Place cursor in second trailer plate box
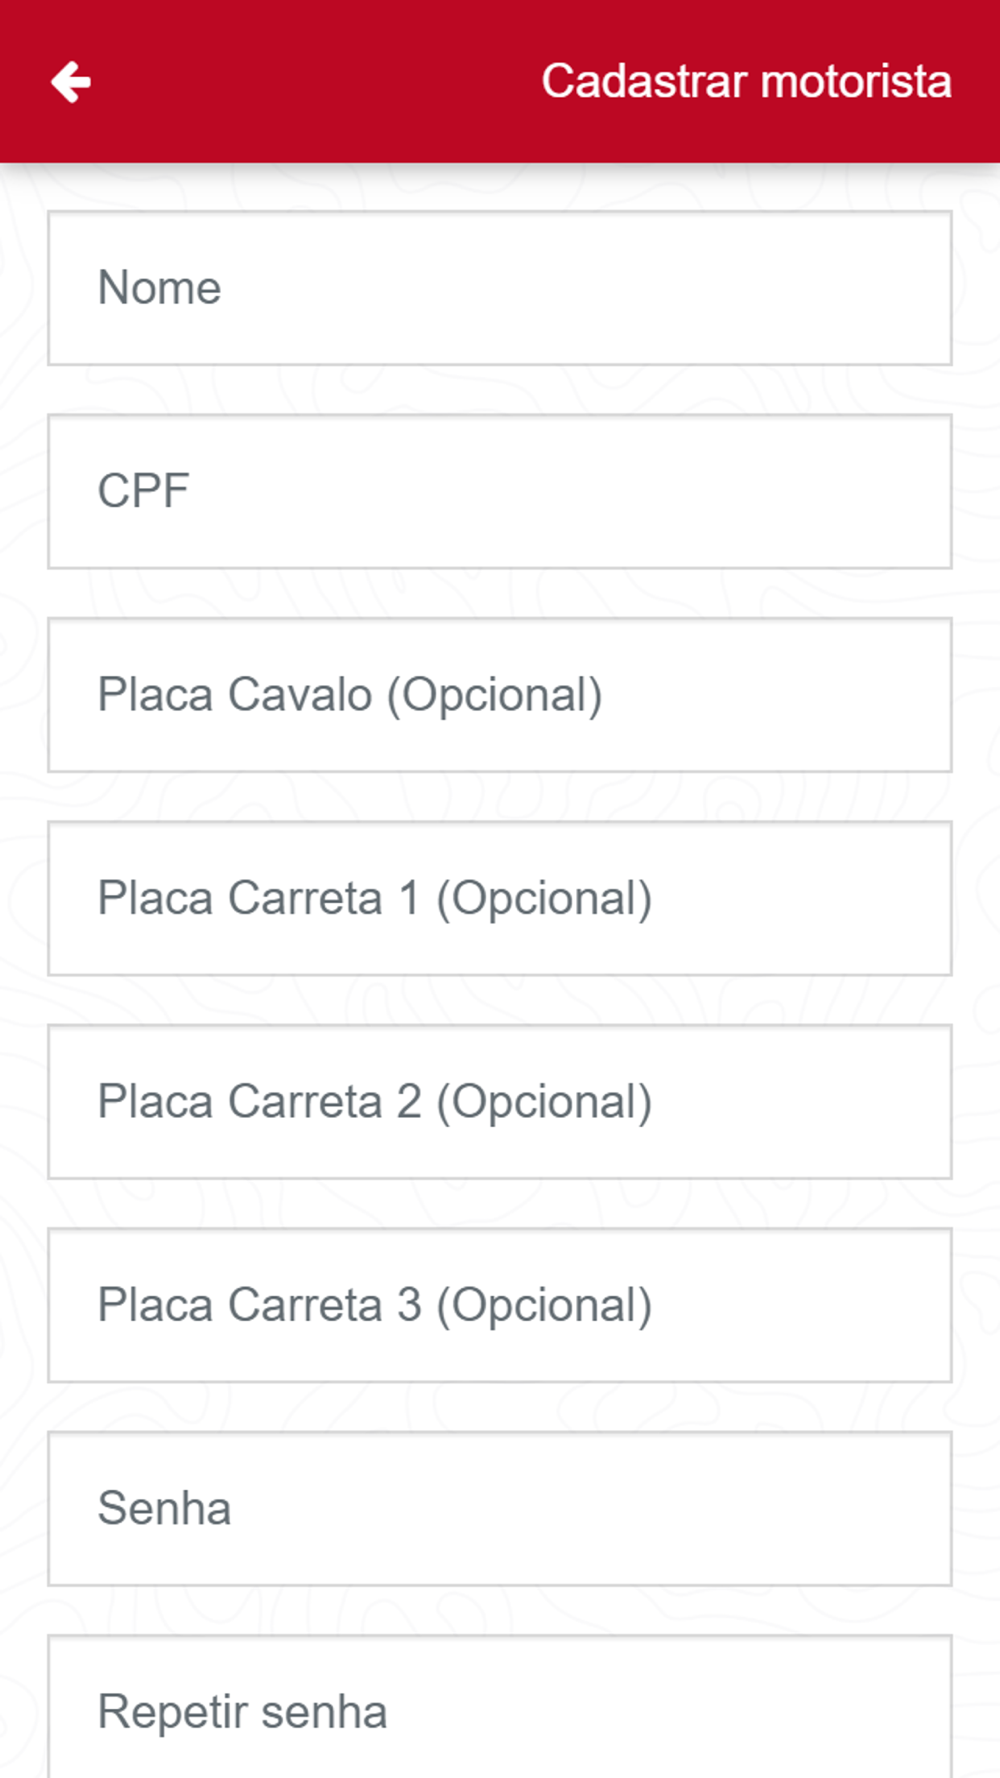This screenshot has width=1000, height=1778. tap(500, 1102)
